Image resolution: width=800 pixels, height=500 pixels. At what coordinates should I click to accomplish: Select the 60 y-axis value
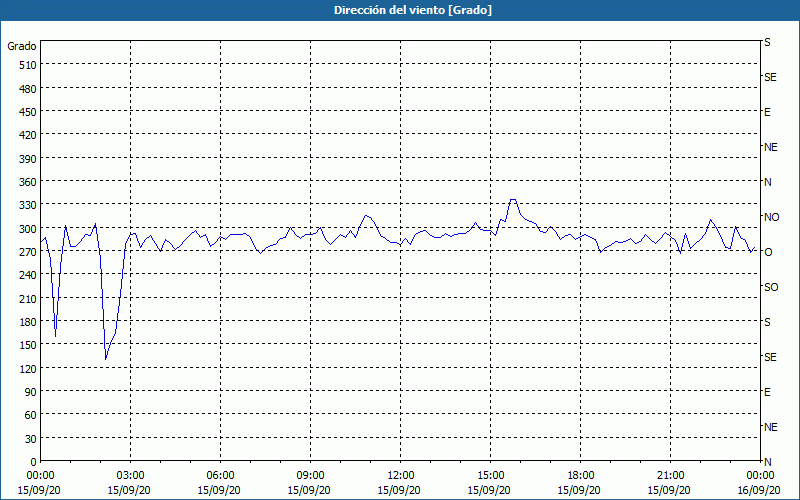click(x=31, y=415)
